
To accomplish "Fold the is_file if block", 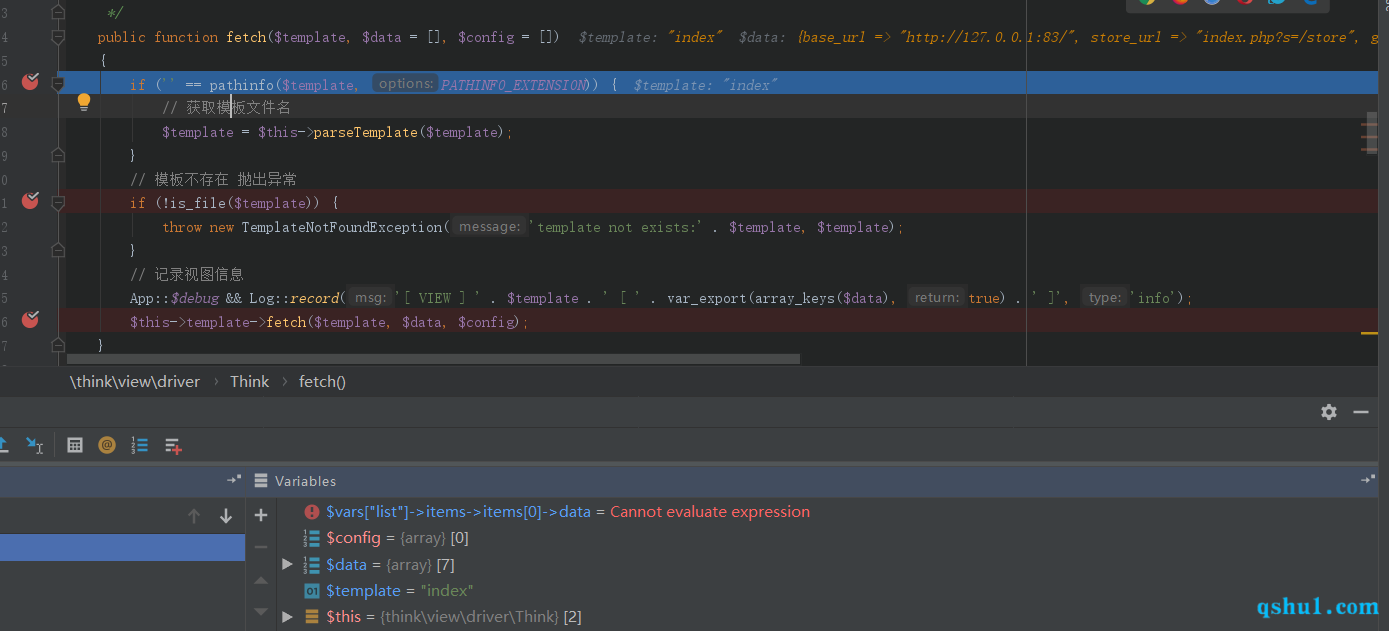I will (58, 203).
